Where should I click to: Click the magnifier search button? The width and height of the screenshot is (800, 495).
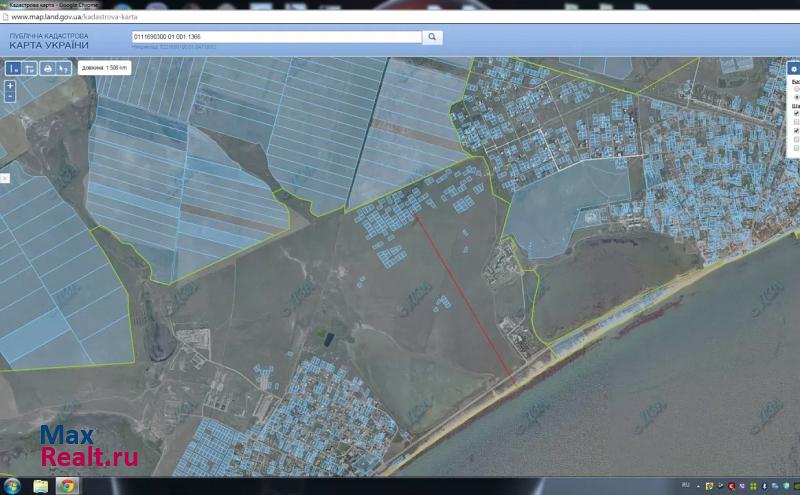pos(432,37)
